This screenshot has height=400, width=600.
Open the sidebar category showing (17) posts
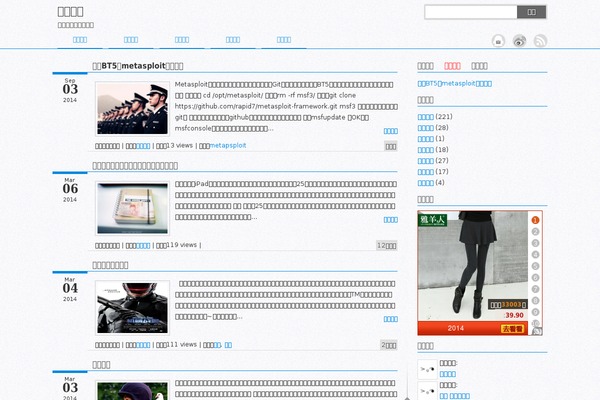pos(426,172)
